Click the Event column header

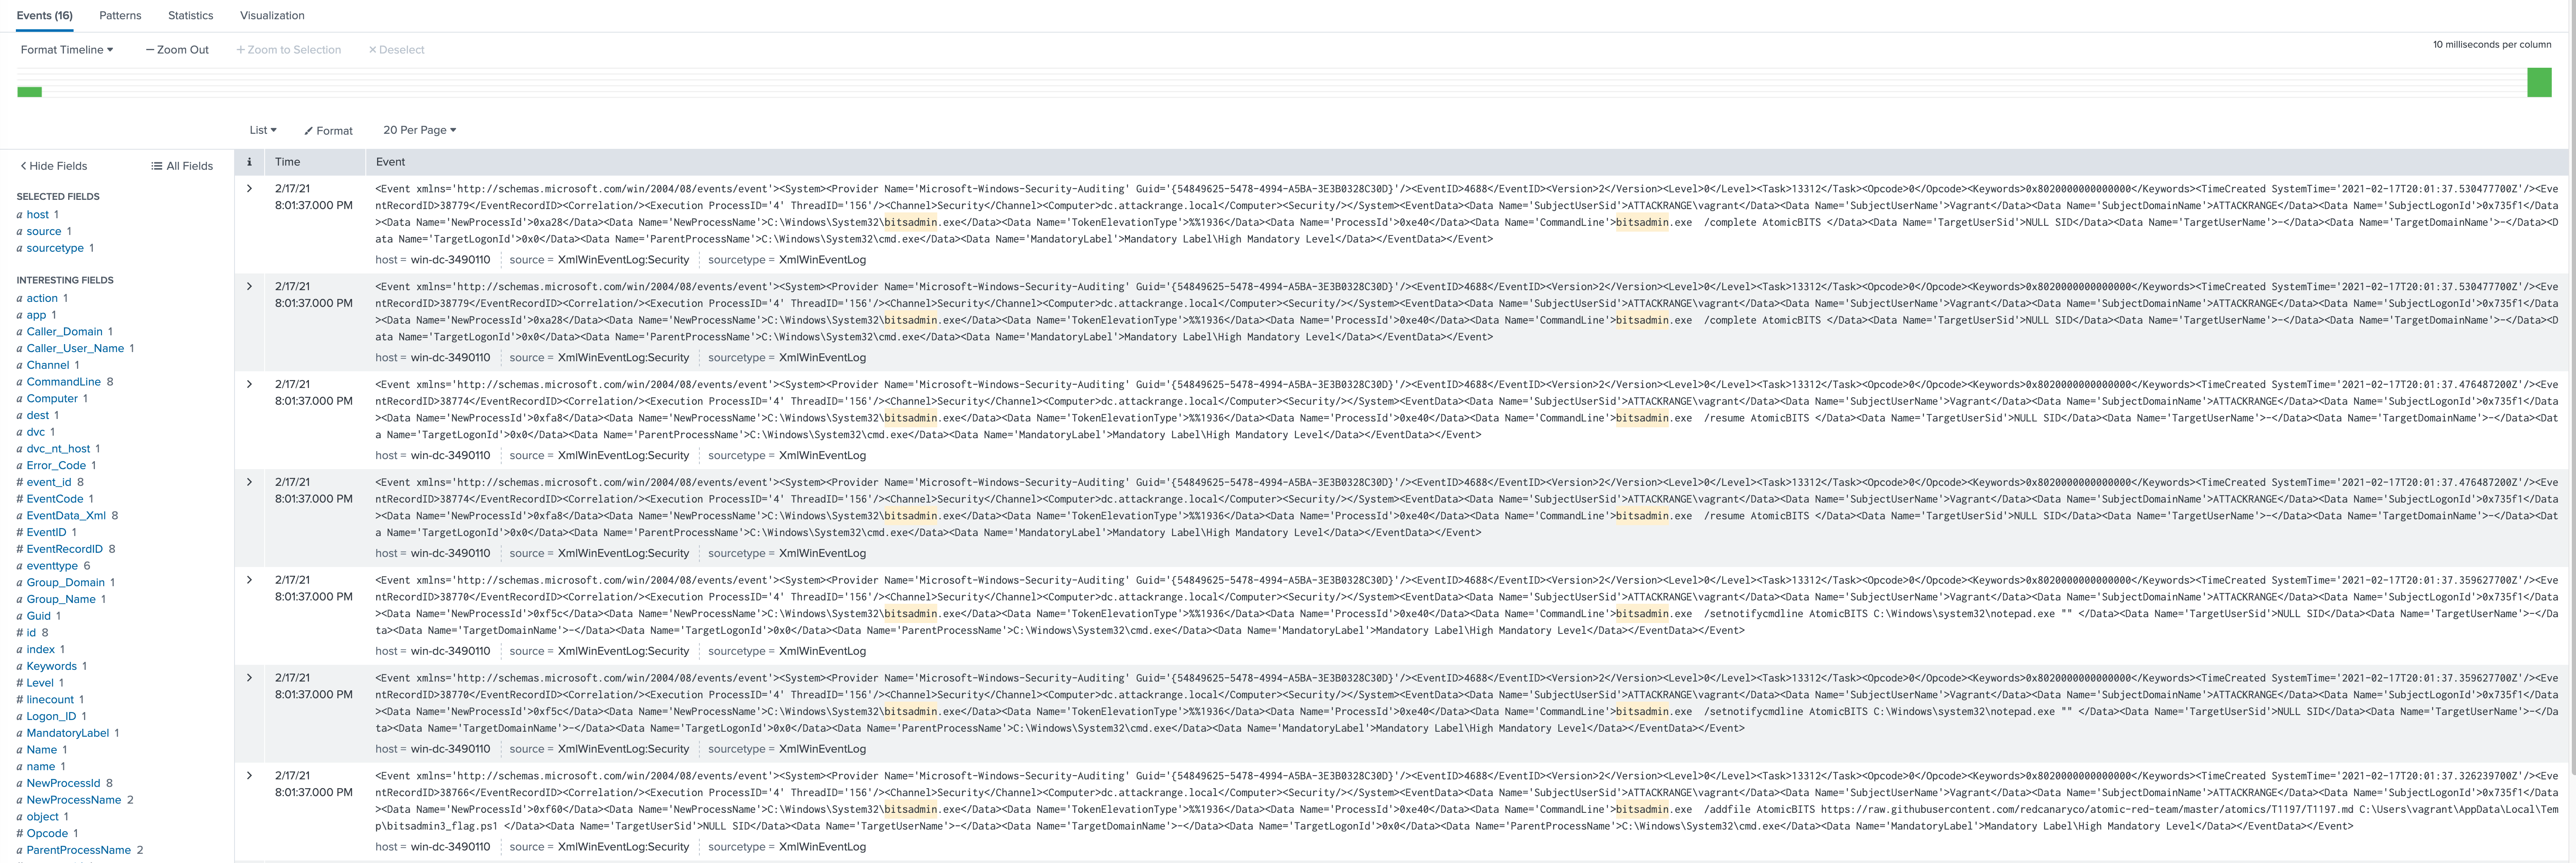pyautogui.click(x=390, y=161)
